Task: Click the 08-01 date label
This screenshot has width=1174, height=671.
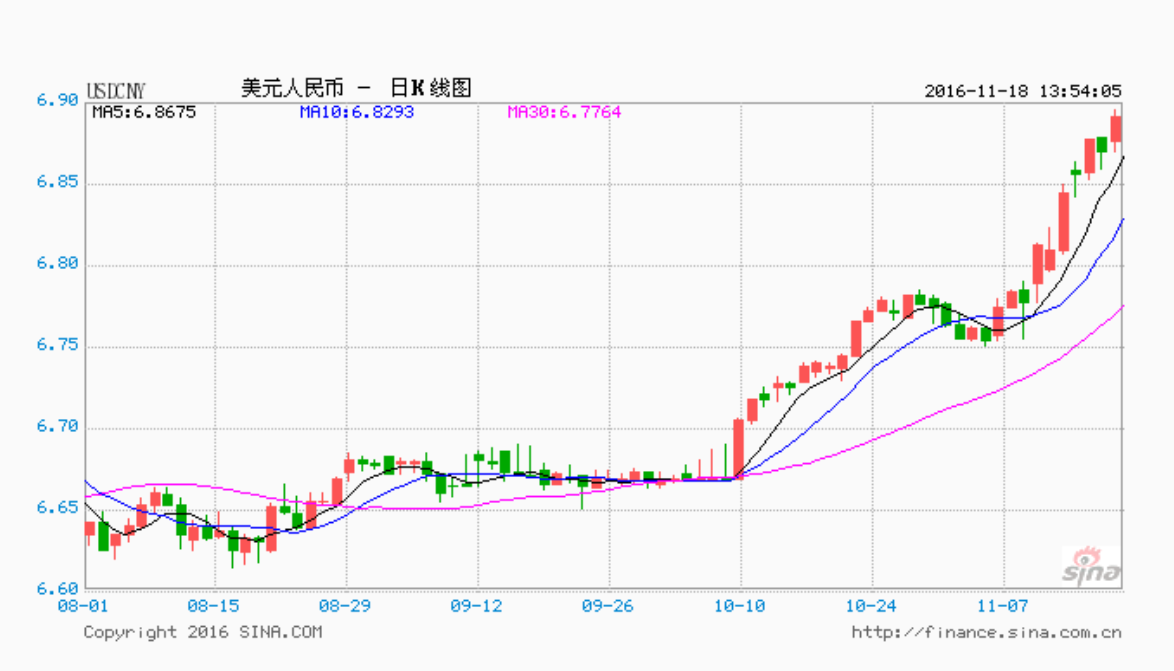Action: click(x=83, y=606)
